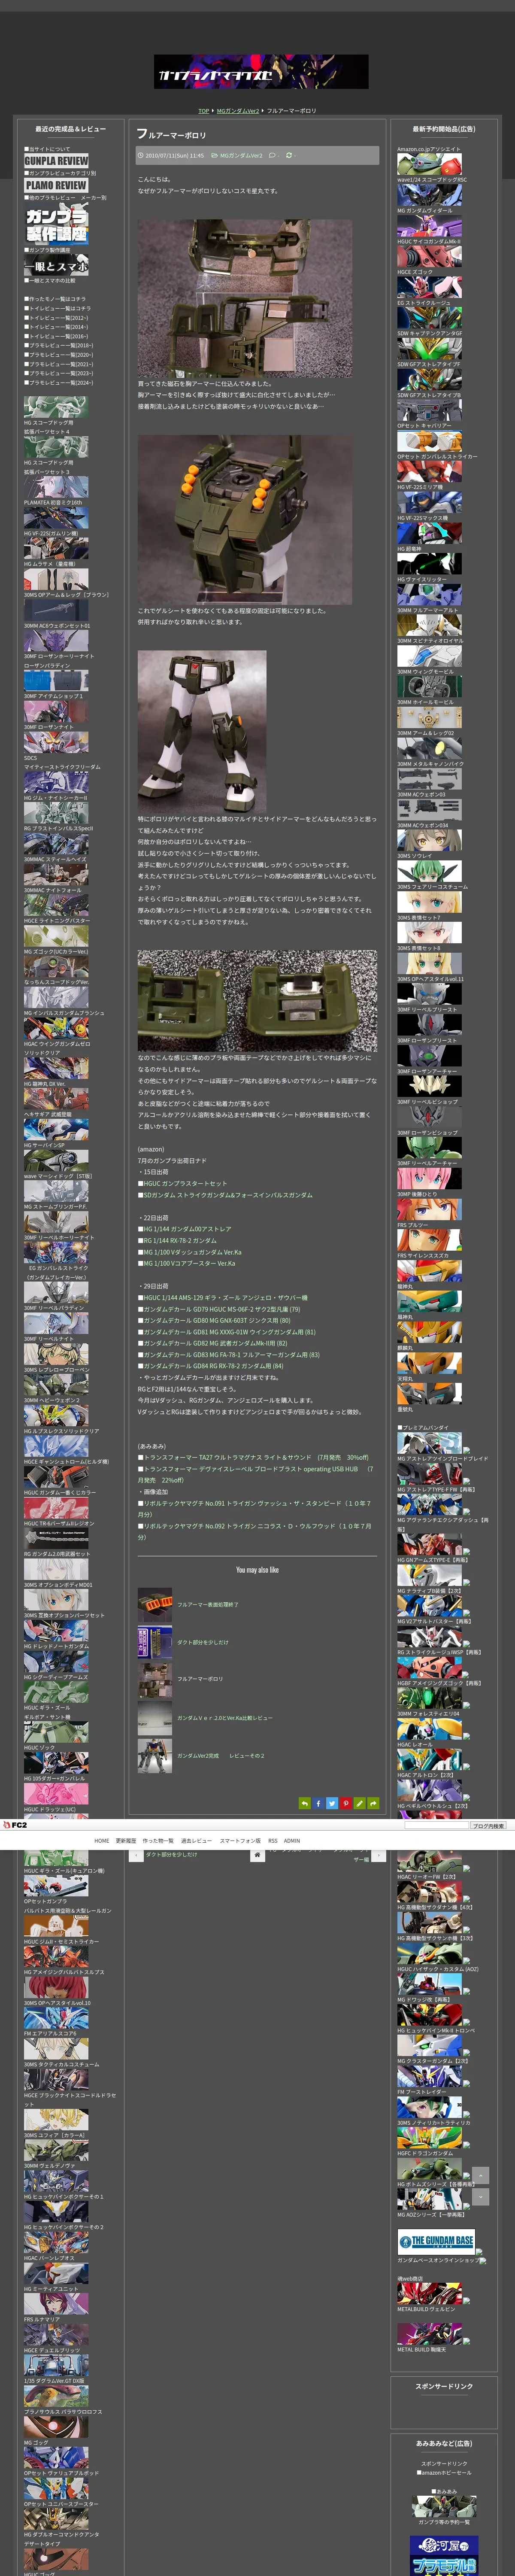Open RSS in the navigation bar
Image resolution: width=515 pixels, height=2576 pixels.
[273, 1840]
